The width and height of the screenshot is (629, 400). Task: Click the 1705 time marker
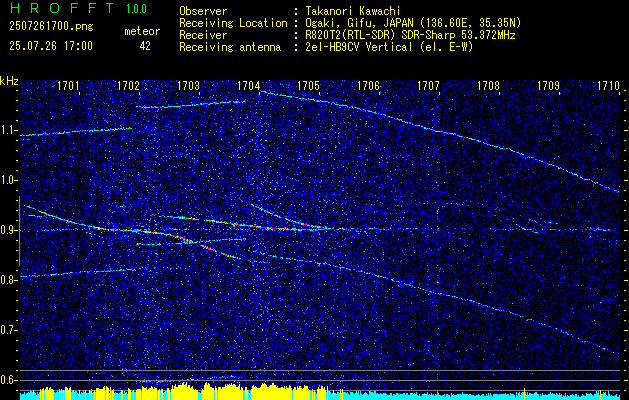click(308, 86)
